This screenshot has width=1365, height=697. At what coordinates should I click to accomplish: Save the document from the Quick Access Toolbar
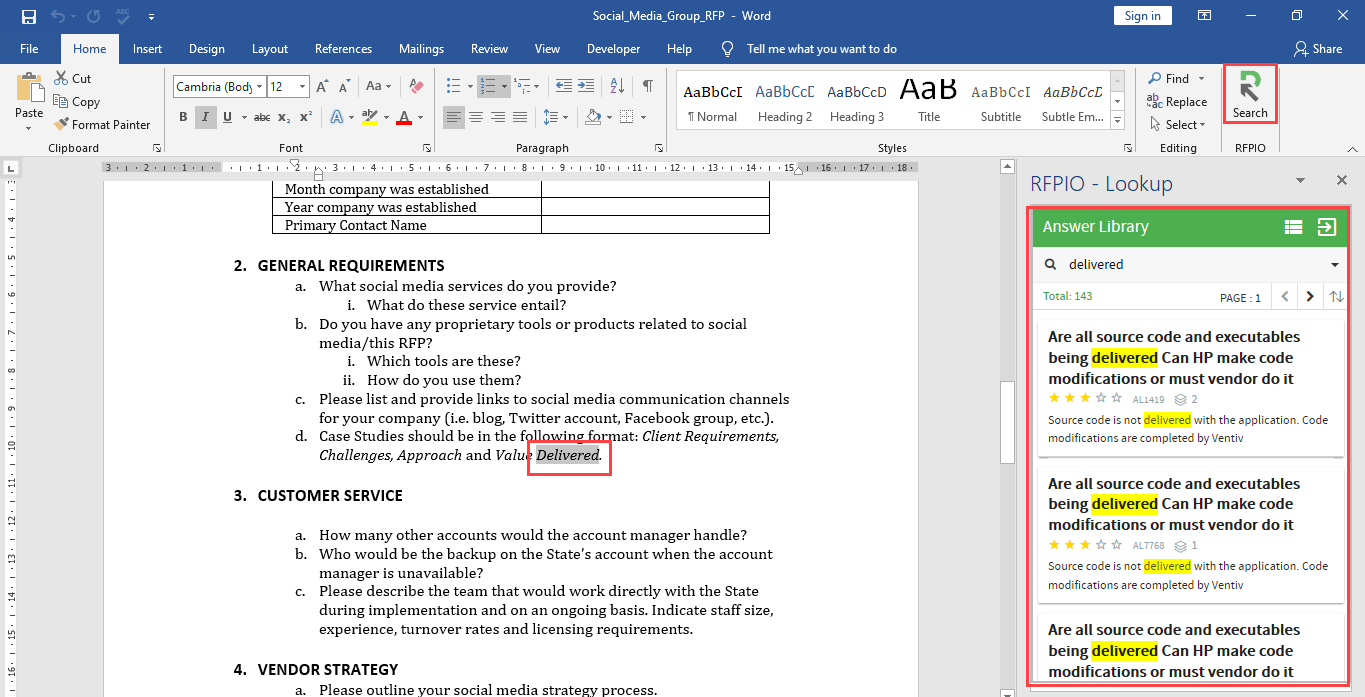[x=29, y=16]
